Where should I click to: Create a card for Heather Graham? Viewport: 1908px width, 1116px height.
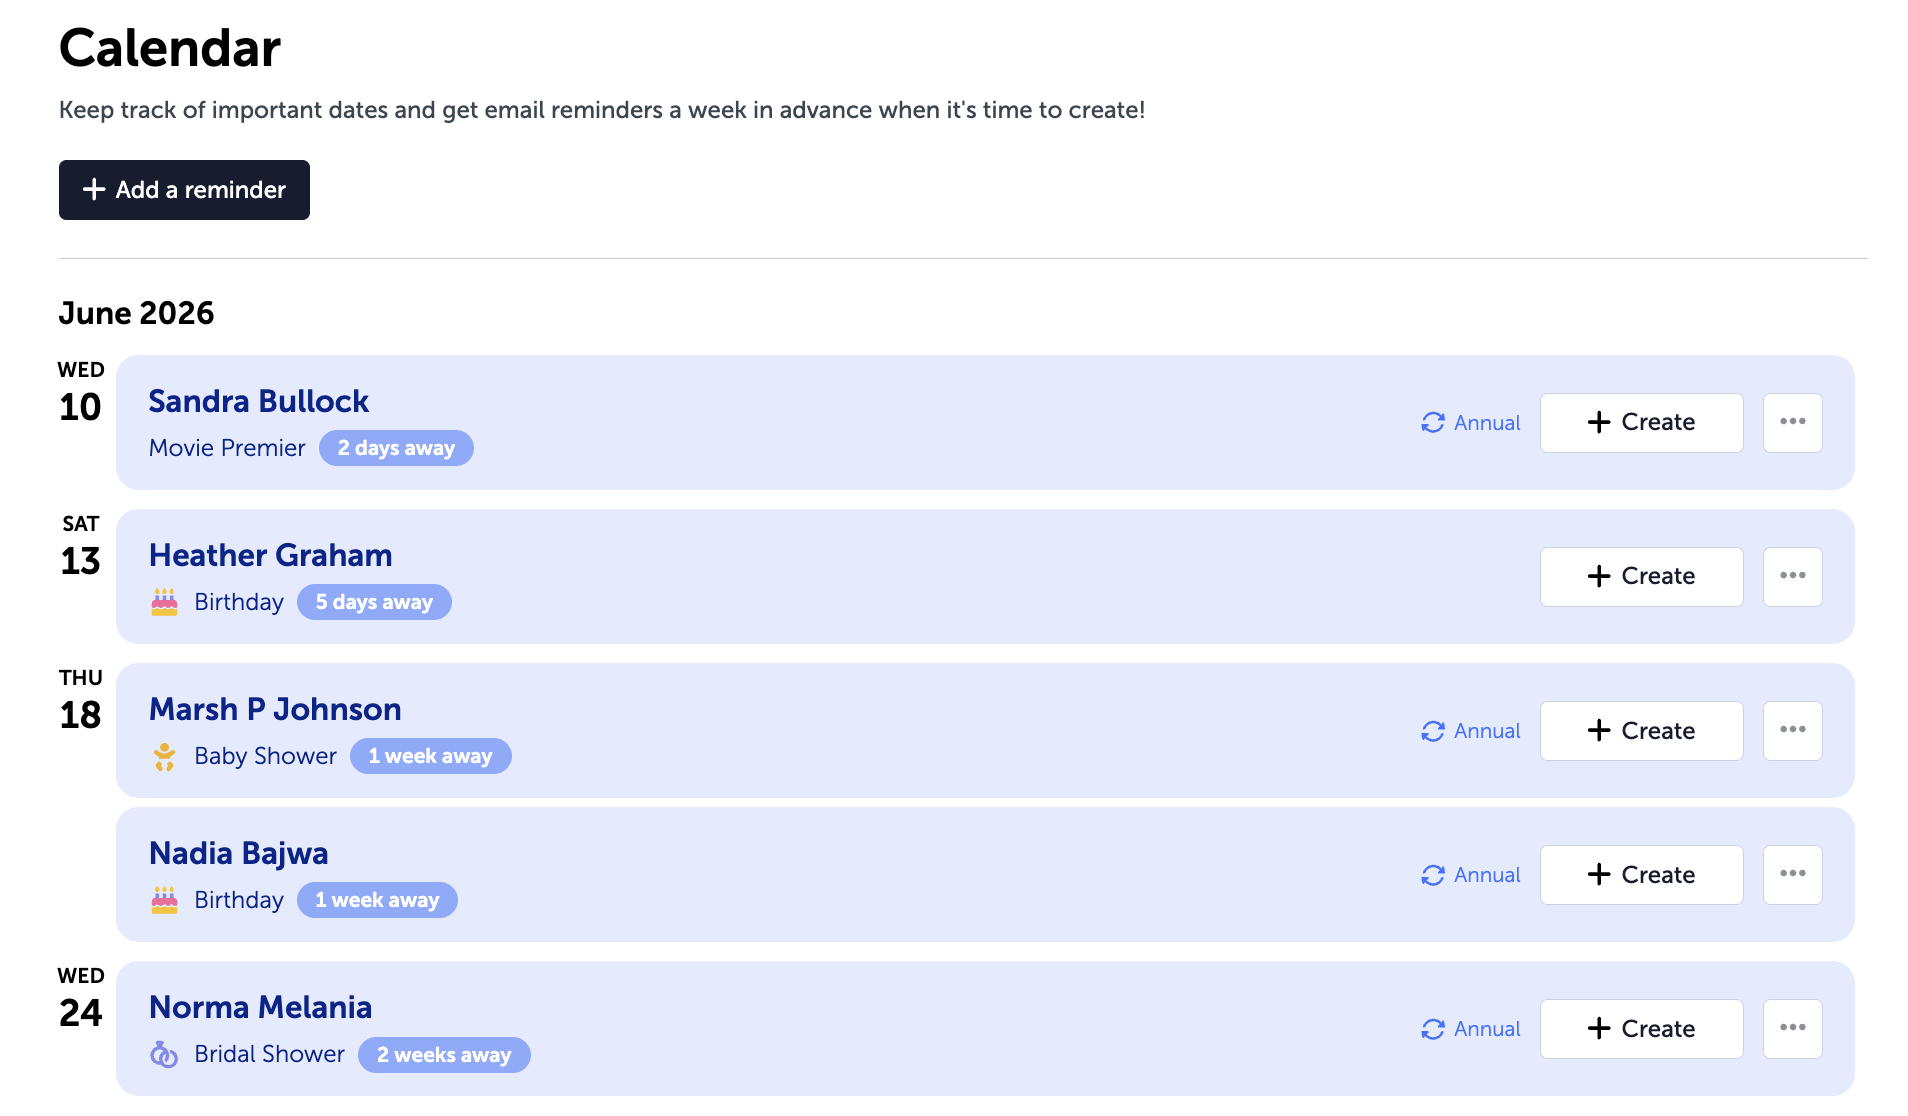[x=1641, y=576]
